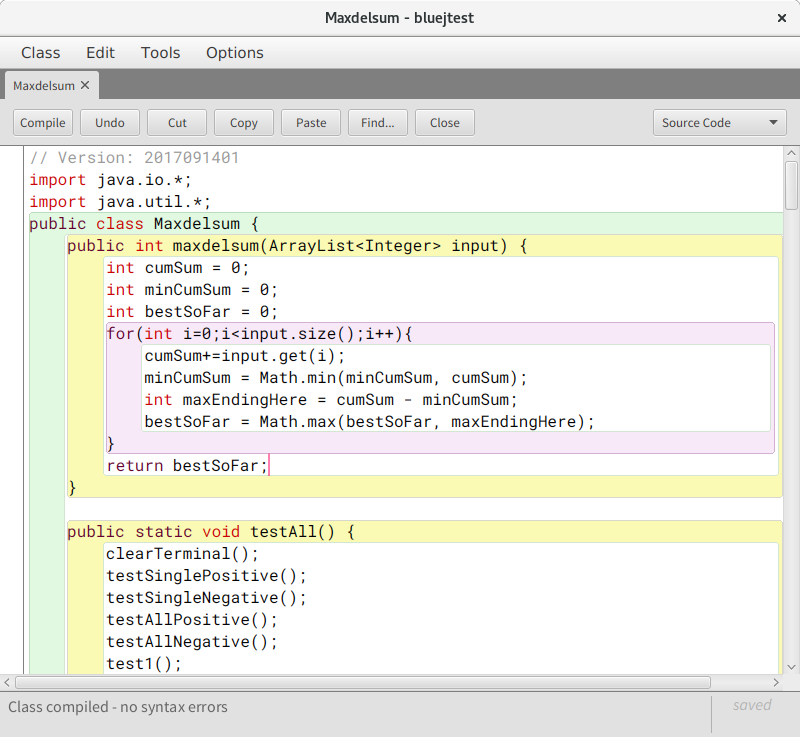Click the vertical scrollbar down arrow

pyautogui.click(x=791, y=667)
